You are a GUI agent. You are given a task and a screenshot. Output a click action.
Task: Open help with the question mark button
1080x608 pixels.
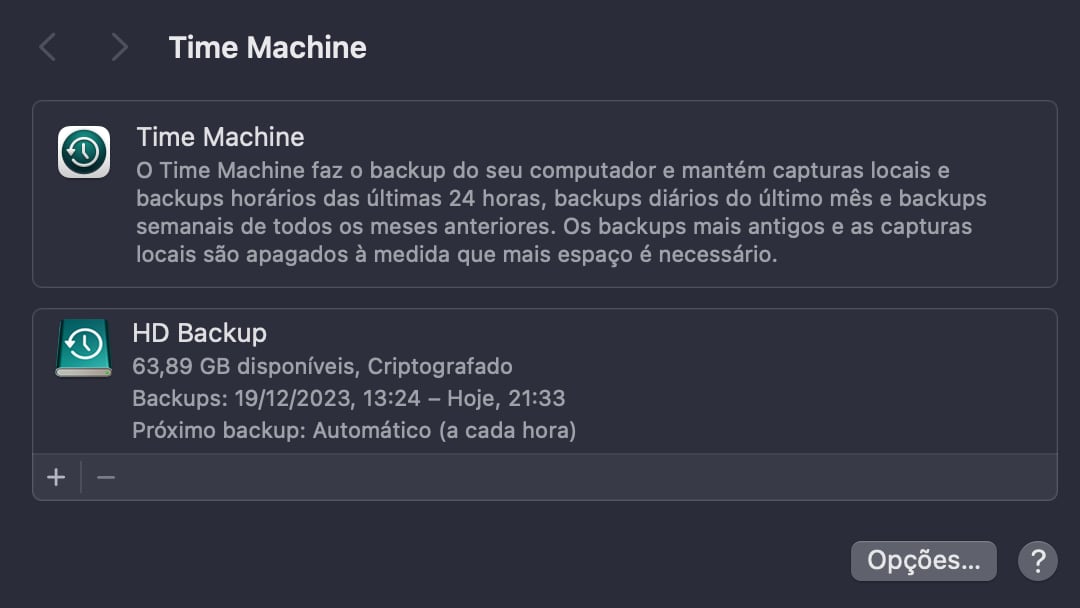[1037, 561]
